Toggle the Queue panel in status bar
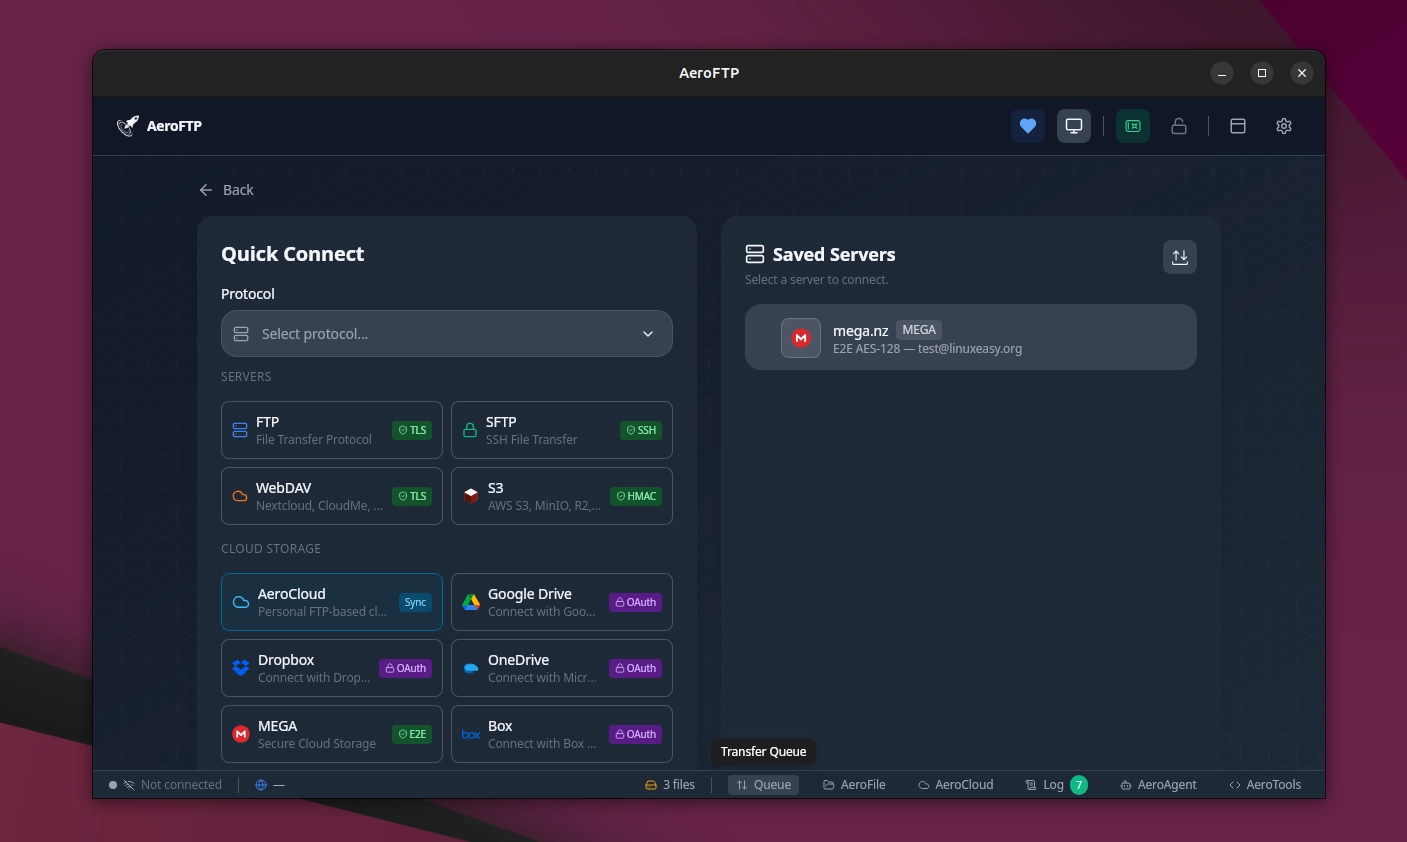The width and height of the screenshot is (1407, 842). tap(763, 785)
